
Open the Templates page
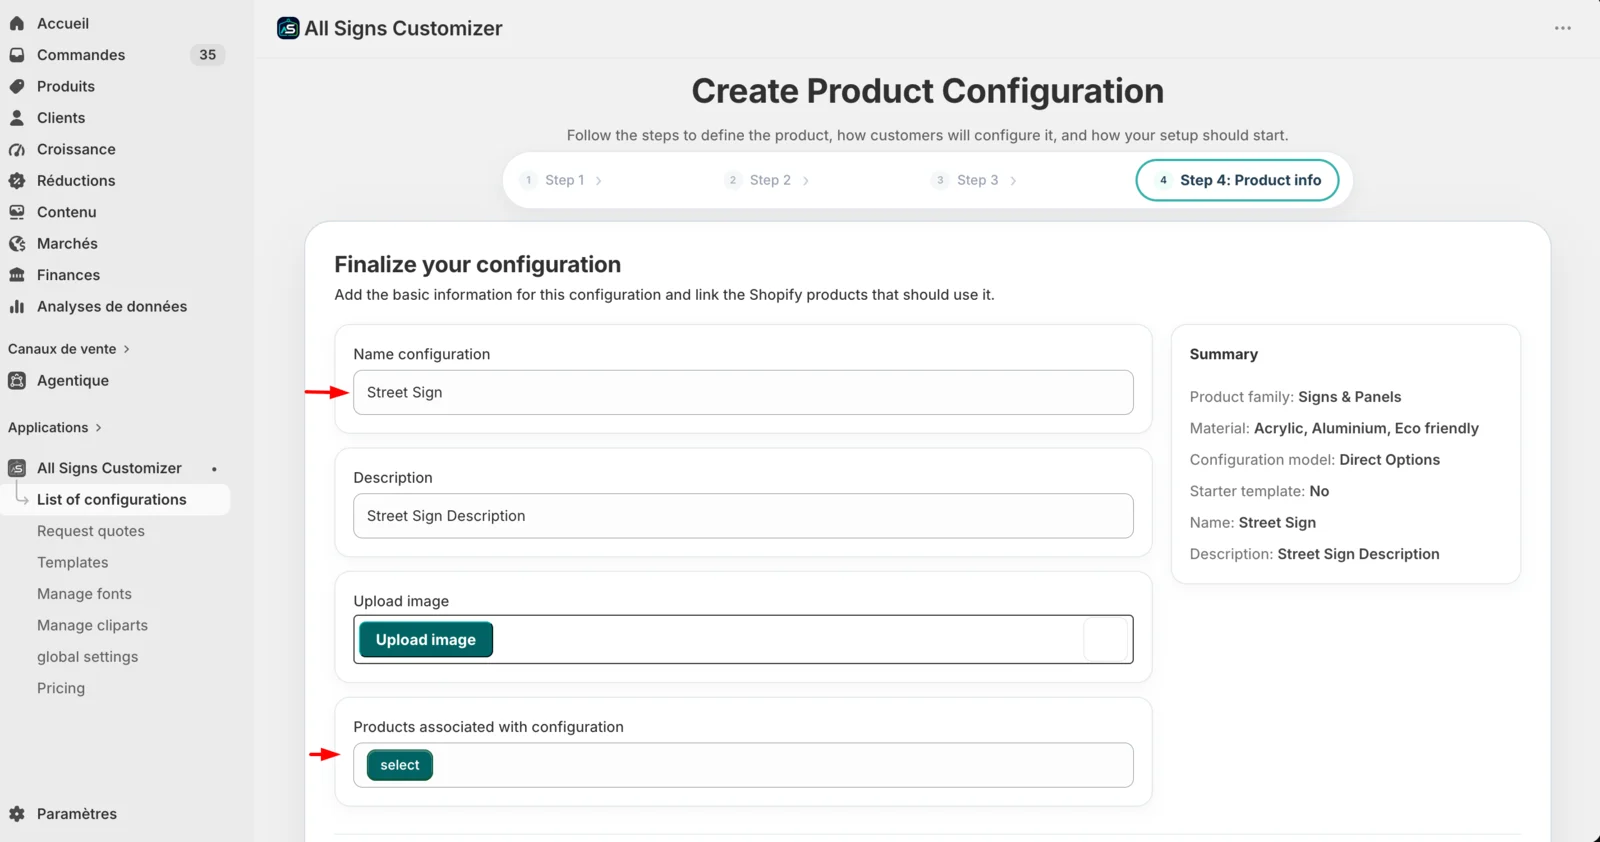pyautogui.click(x=73, y=563)
